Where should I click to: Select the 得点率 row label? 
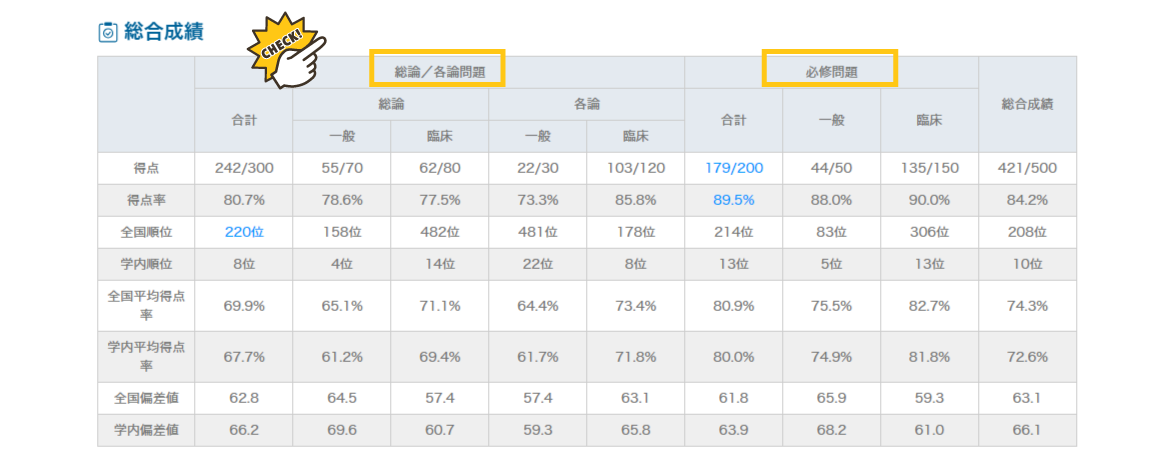(x=146, y=201)
